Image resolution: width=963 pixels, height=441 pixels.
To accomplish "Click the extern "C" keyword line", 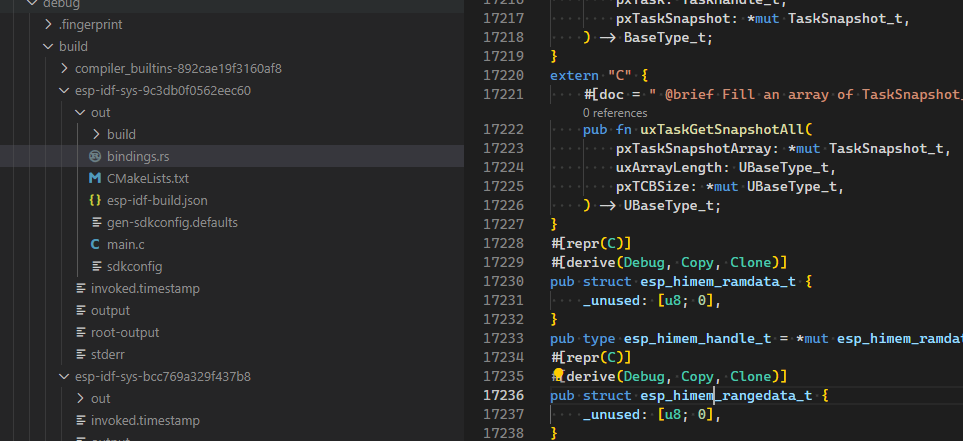I will [599, 76].
